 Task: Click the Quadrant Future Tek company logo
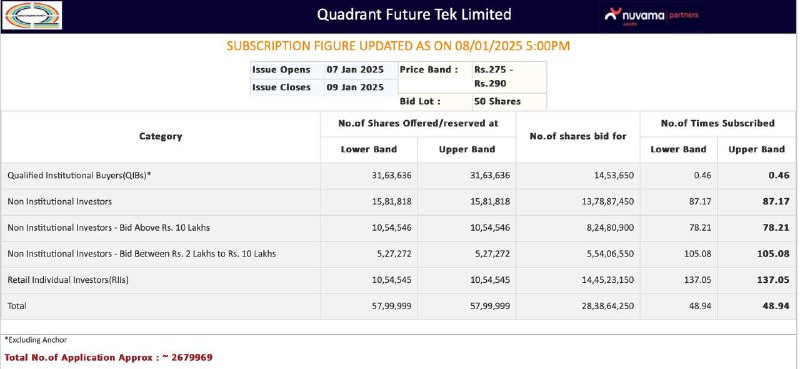[32, 15]
